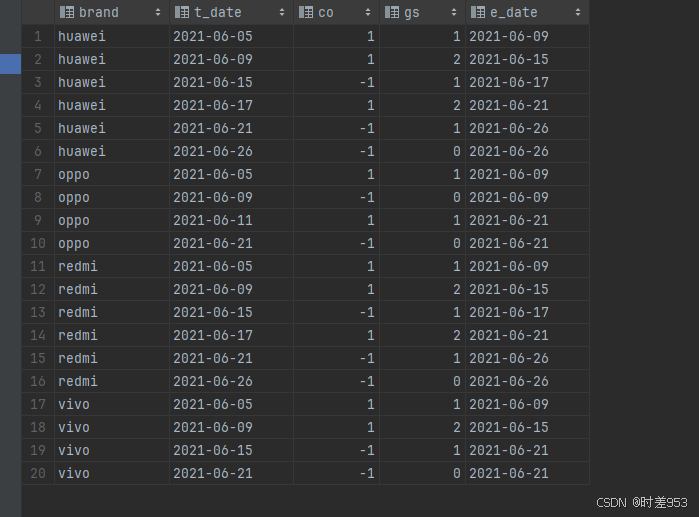Screen dimensions: 699x517
Task: Click vivo brand cell in row 20
Action: click(112, 473)
